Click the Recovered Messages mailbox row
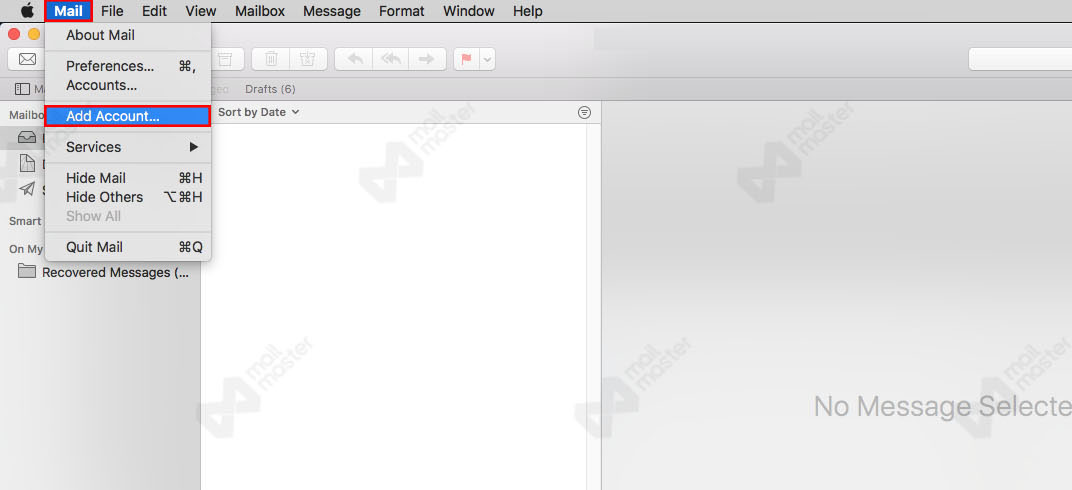1072x490 pixels. [100, 272]
